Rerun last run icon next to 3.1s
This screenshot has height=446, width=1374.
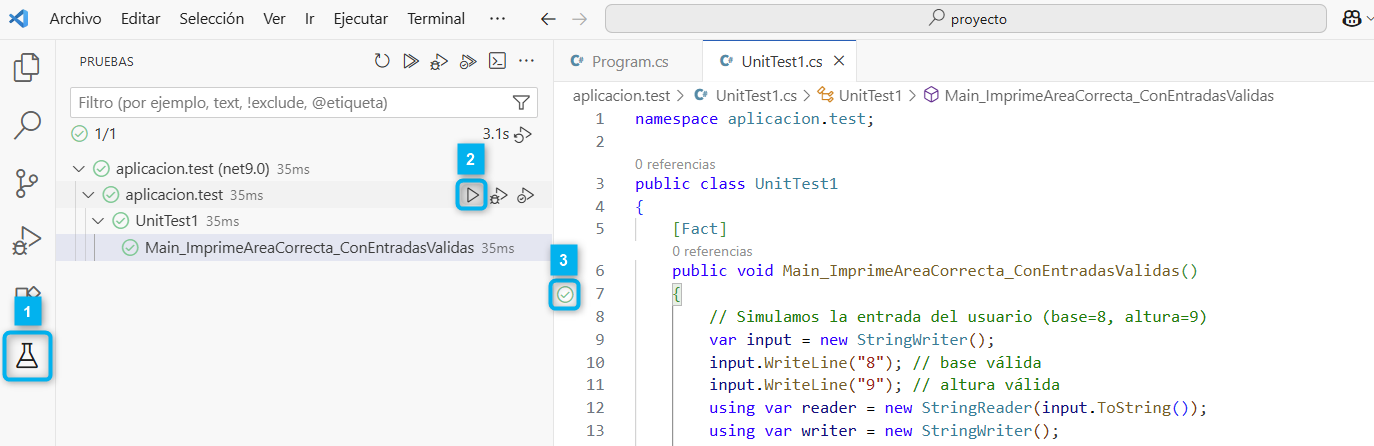(x=523, y=134)
